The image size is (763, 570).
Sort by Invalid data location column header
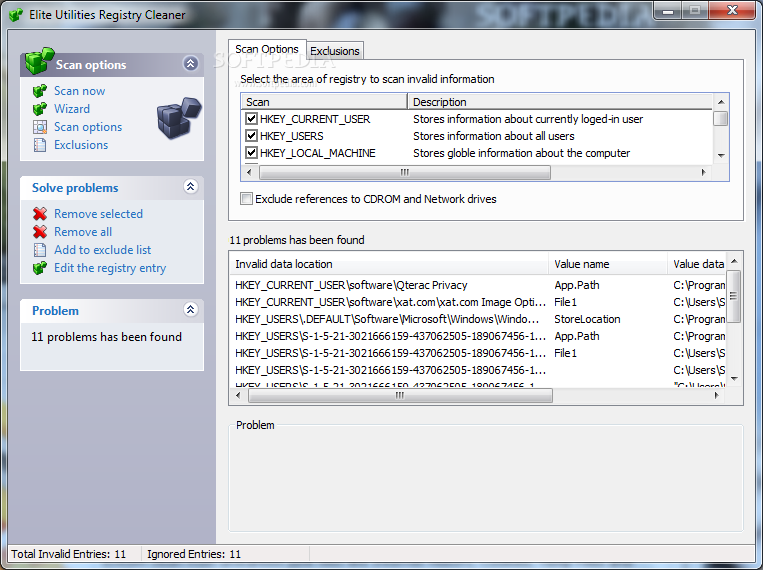point(389,264)
